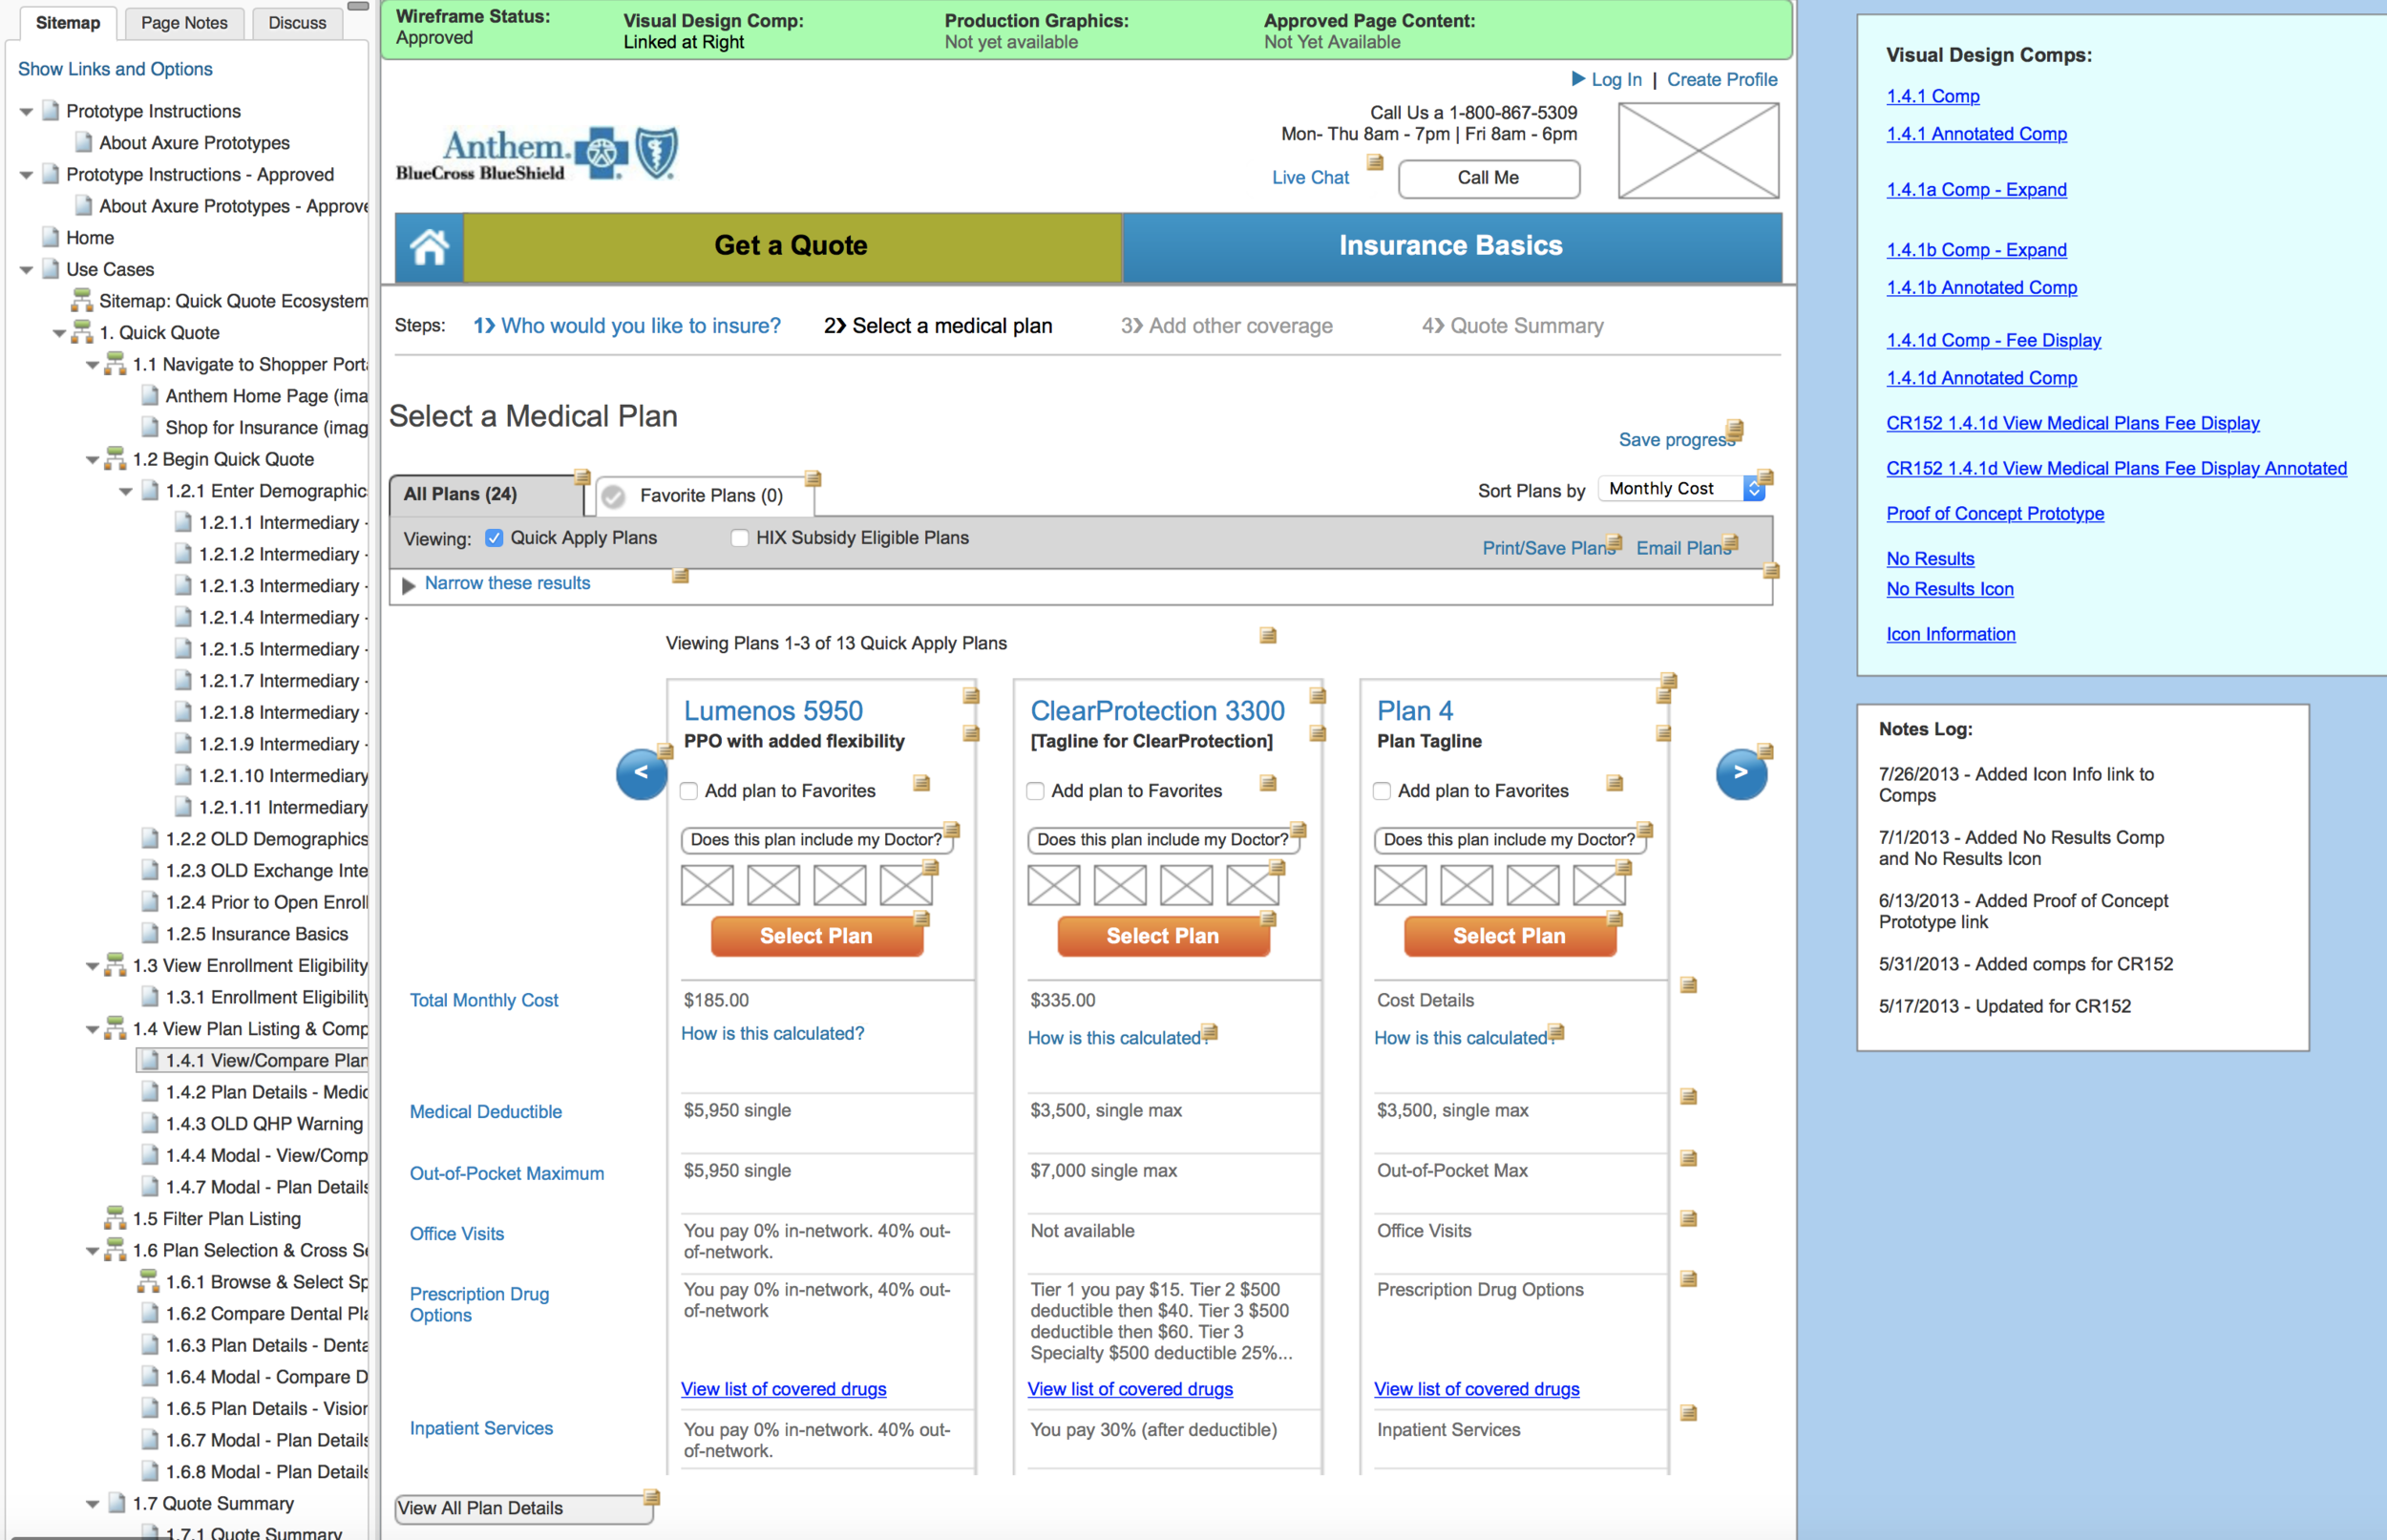Click View All Plan Details button
Viewport: 2387px width, 1540px height.
[523, 1508]
